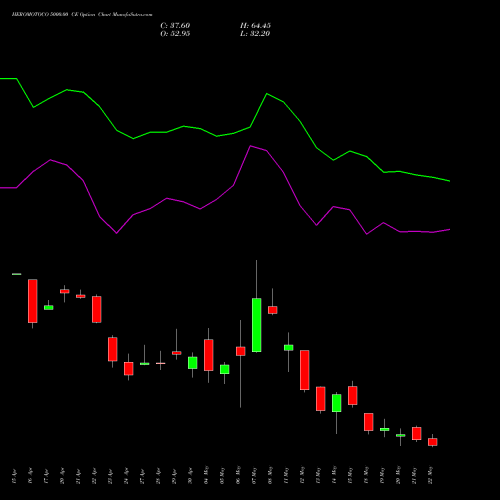Select the red candlestick above 13 May
Image resolution: width=500 pixels, height=500 pixels.
pyautogui.click(x=321, y=399)
